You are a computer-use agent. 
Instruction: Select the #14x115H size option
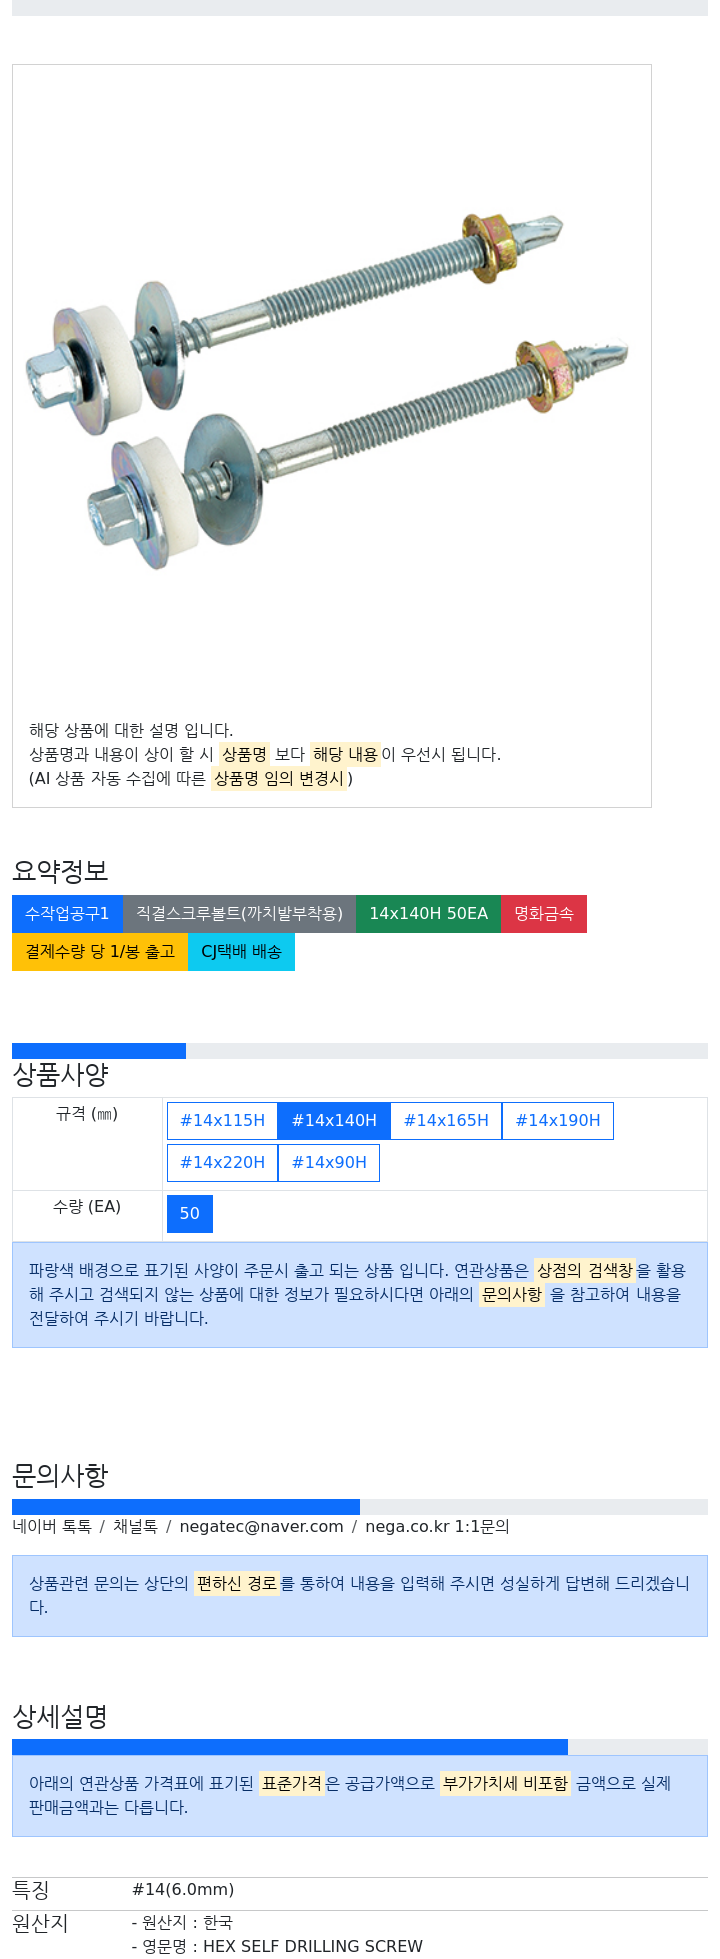pos(222,1121)
